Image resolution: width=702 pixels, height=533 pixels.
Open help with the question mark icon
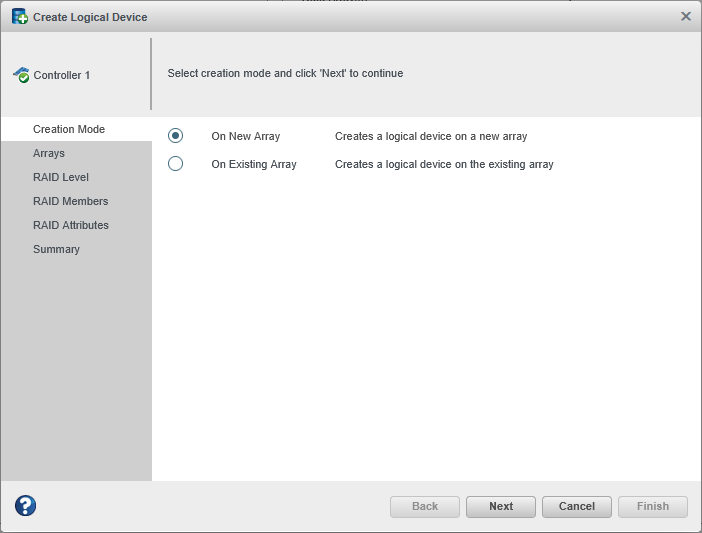point(26,506)
